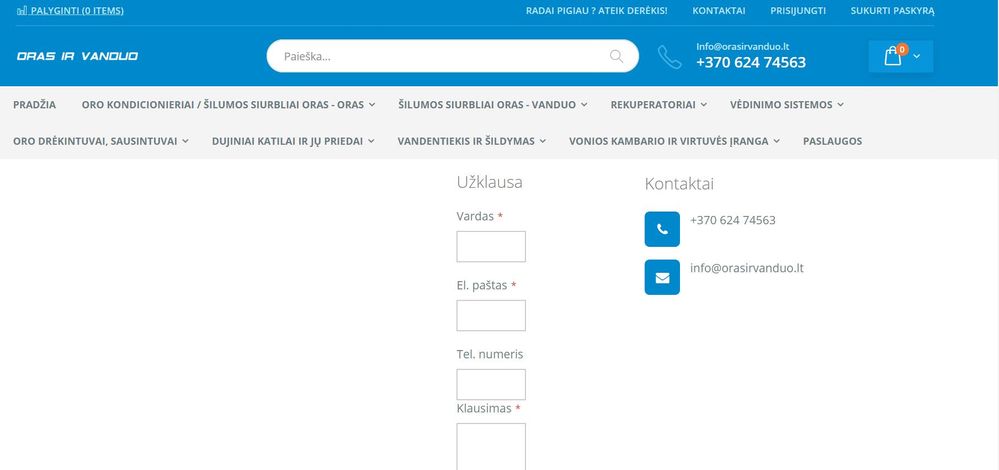Open Paslaugos menu item
This screenshot has width=999, height=470.
pos(832,141)
